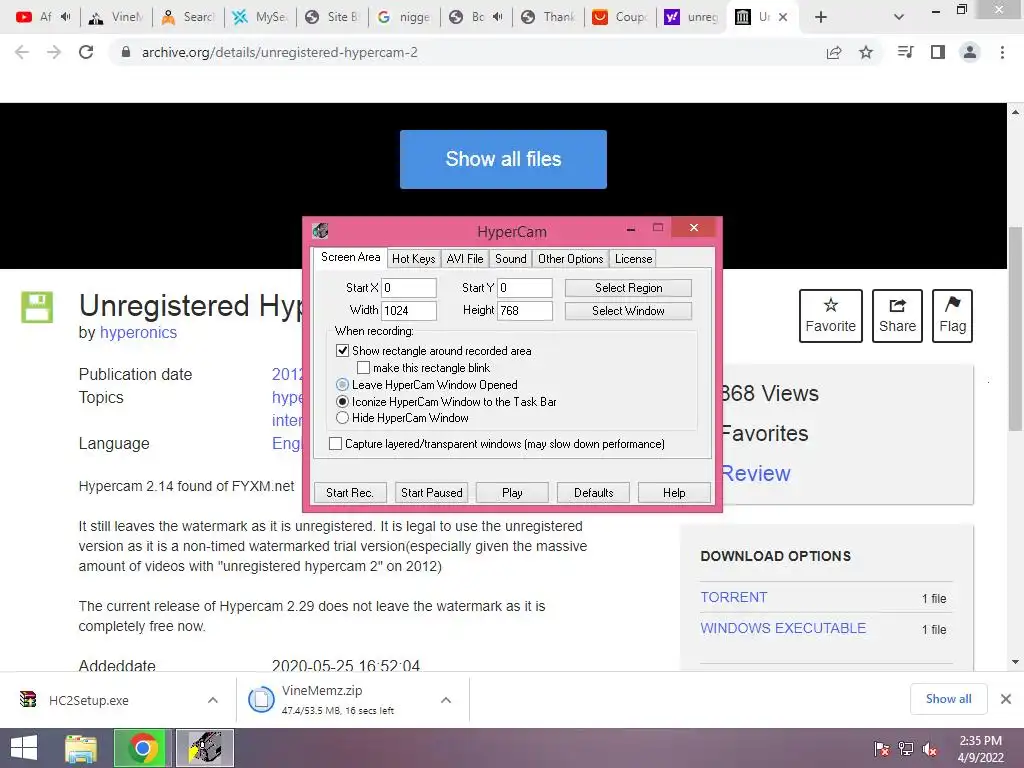
Task: Click the address bar URL
Action: coord(280,52)
